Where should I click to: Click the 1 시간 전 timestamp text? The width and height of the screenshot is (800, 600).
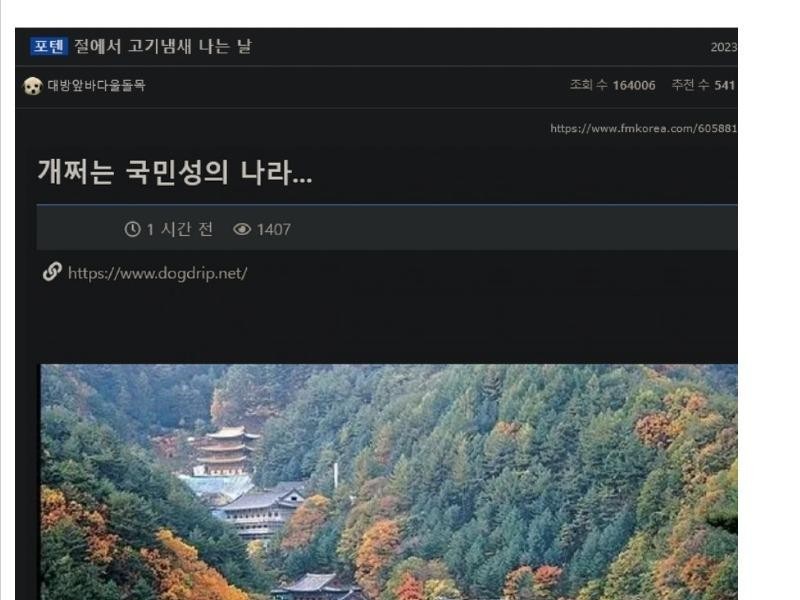click(180, 229)
